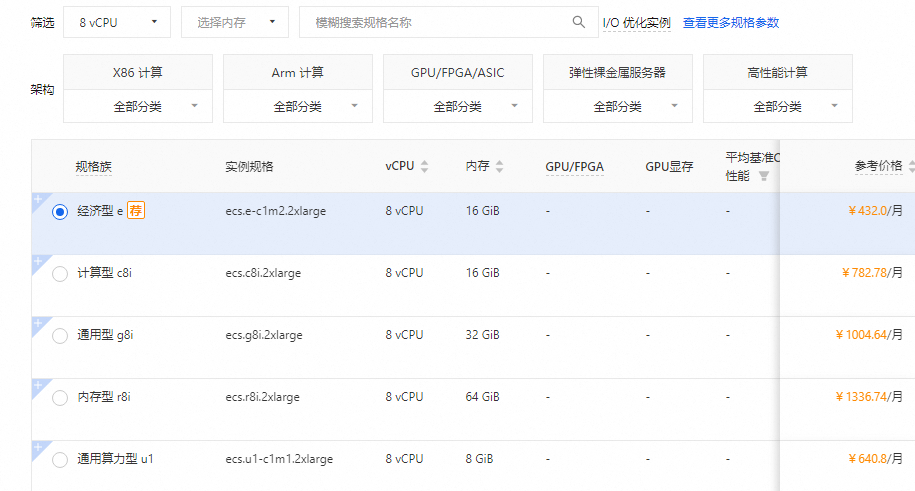Click 8 GiB memory cell
Screen dimensions: 915x491
tap(479, 458)
